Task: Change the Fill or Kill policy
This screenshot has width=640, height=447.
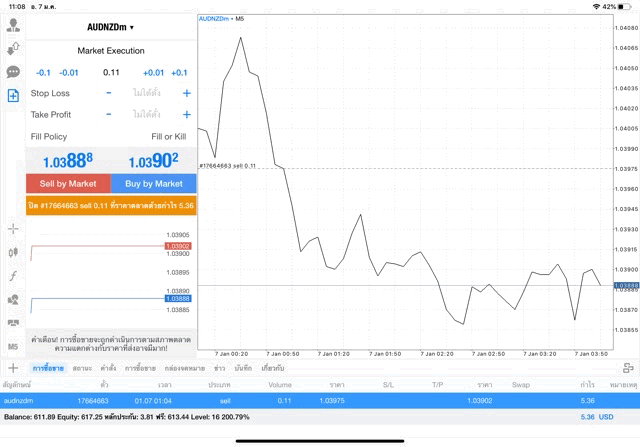Action: tap(168, 136)
